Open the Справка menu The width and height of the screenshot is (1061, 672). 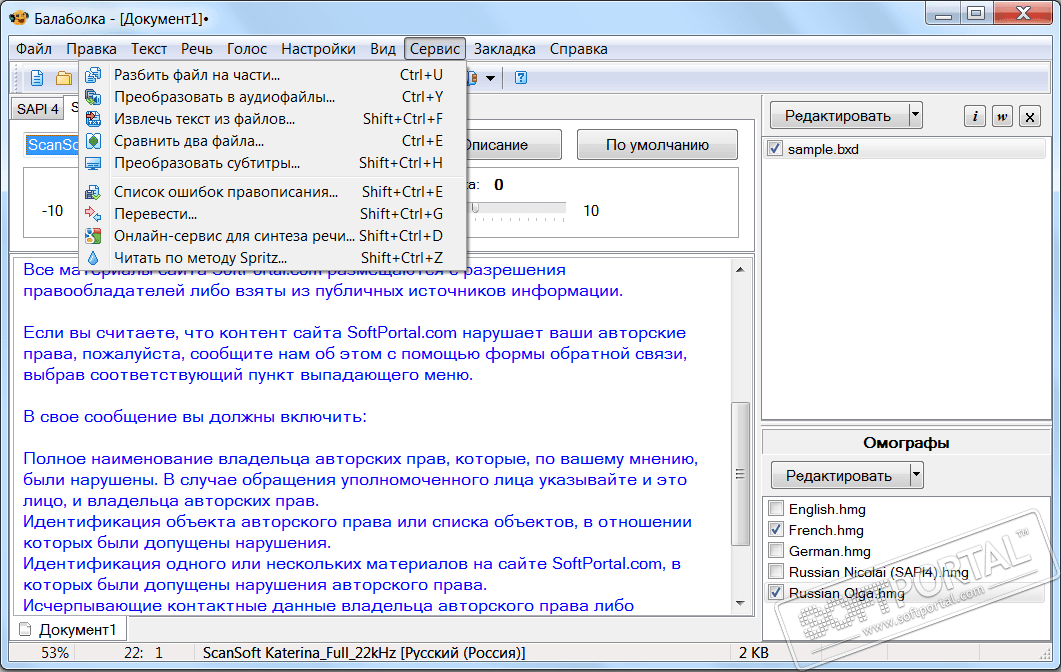[x=579, y=49]
